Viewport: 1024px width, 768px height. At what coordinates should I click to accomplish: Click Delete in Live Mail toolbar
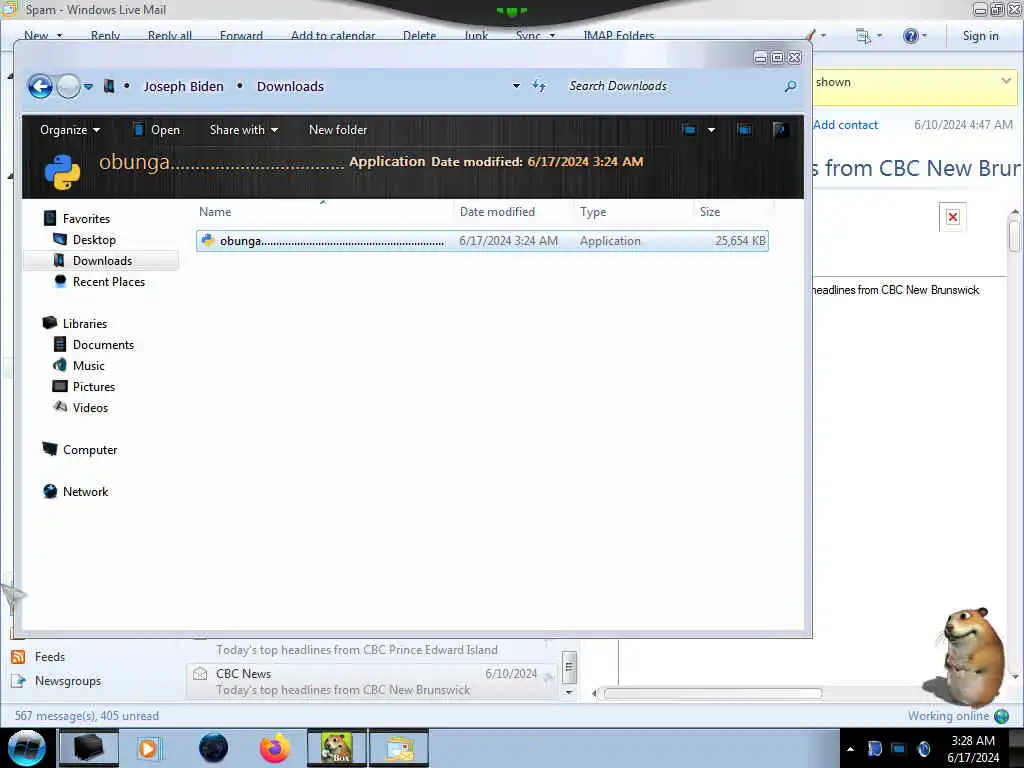[x=419, y=35]
